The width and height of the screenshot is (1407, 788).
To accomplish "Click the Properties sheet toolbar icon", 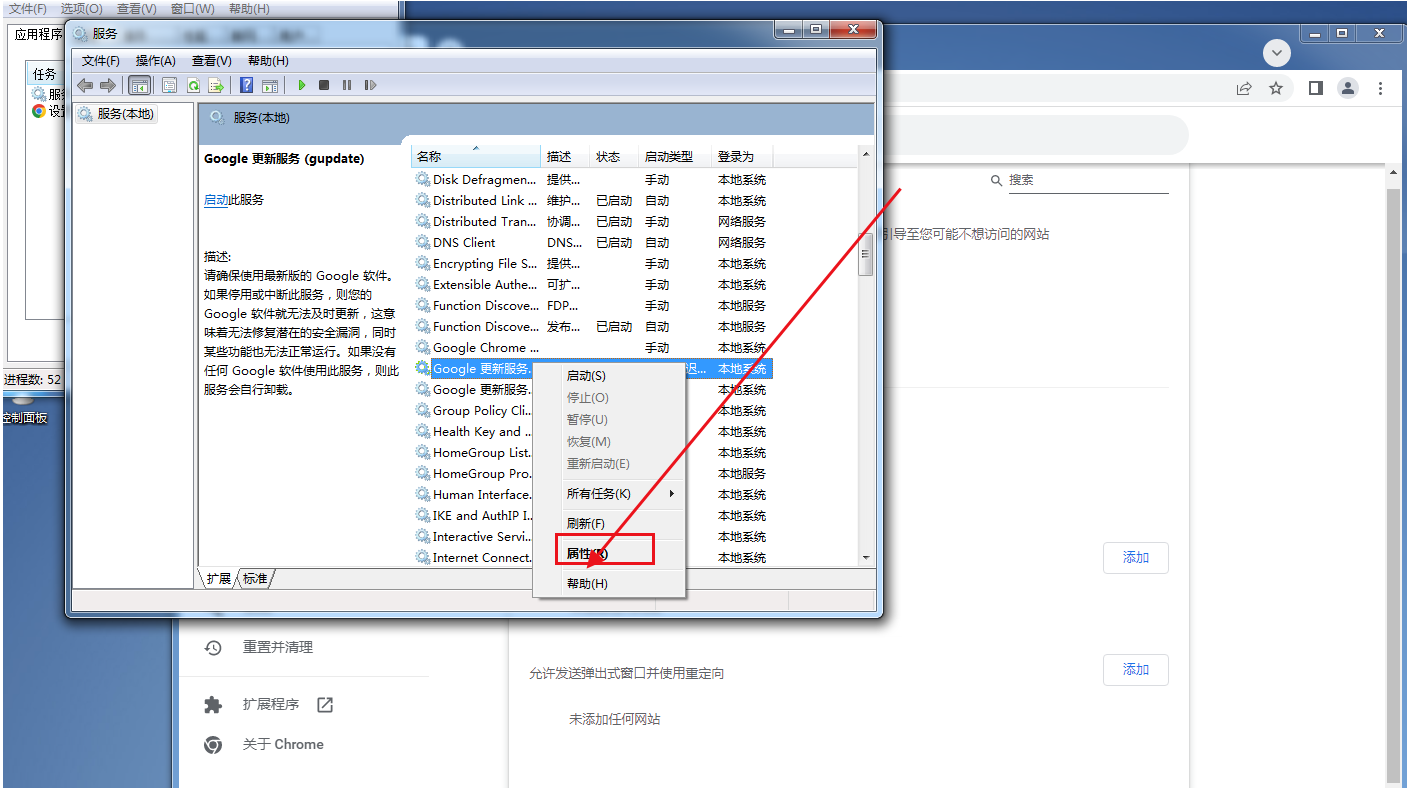I will pos(169,85).
